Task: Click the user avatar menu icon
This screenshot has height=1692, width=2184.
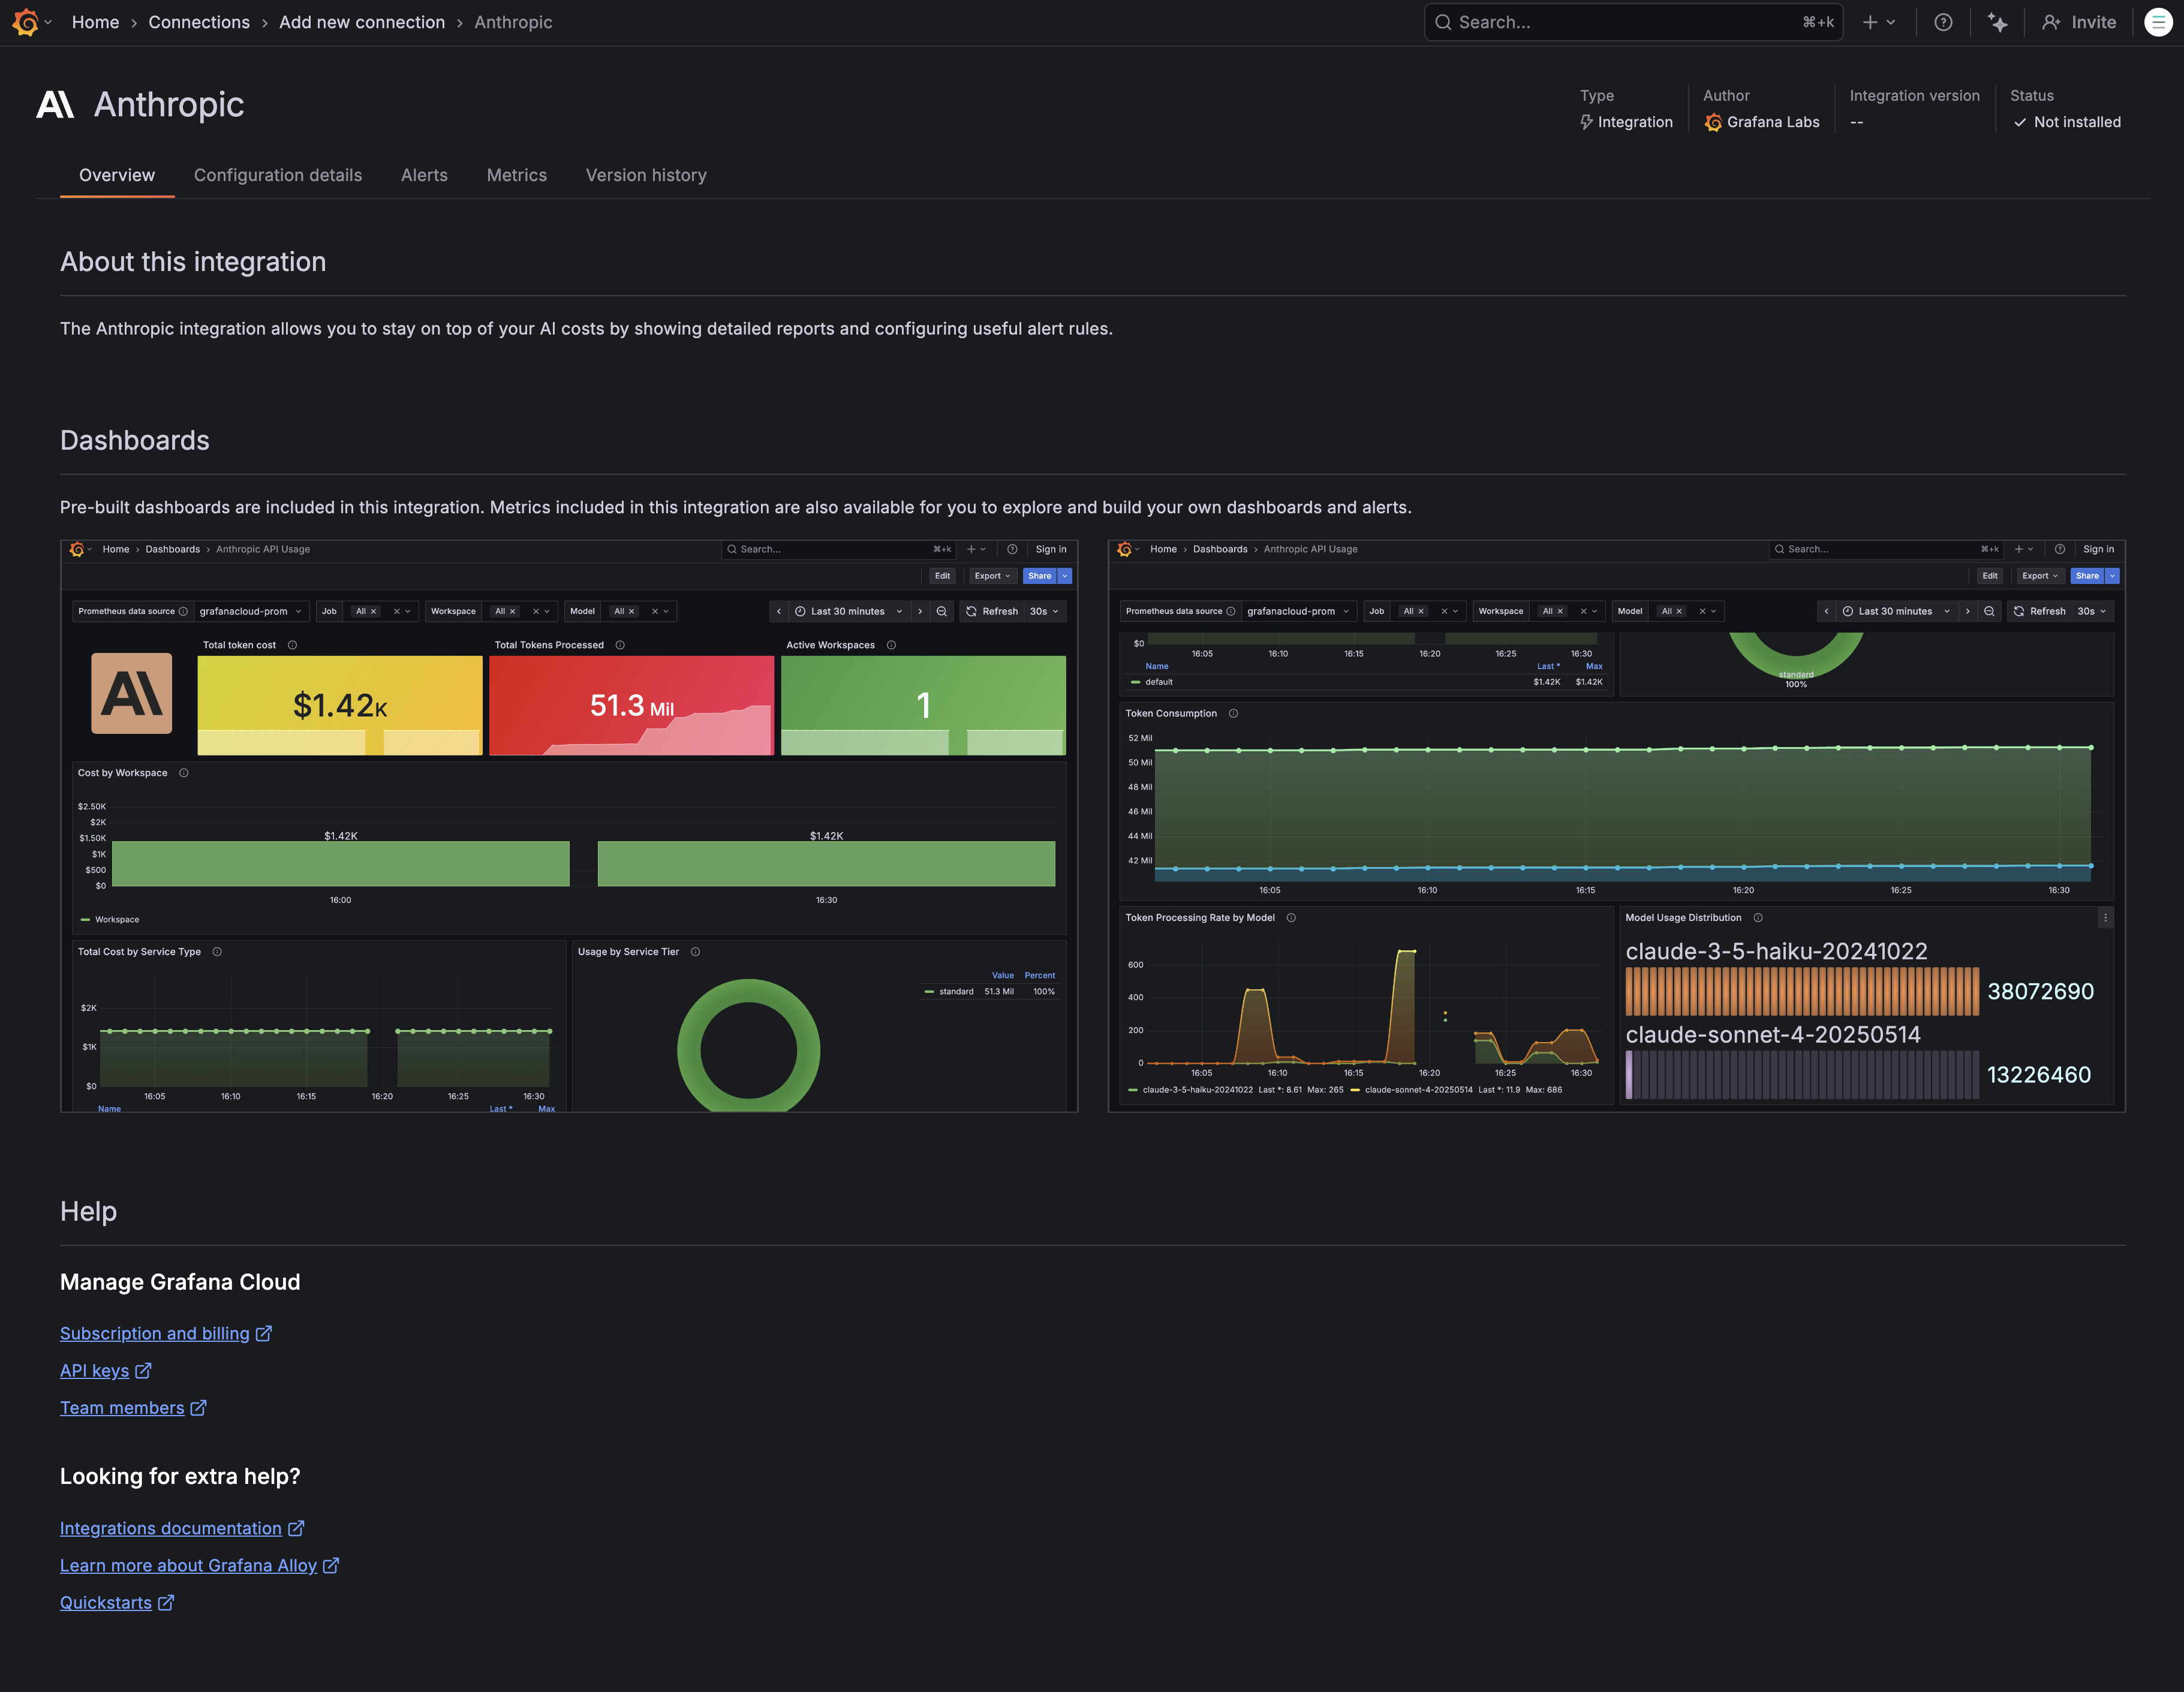Action: 2158,22
